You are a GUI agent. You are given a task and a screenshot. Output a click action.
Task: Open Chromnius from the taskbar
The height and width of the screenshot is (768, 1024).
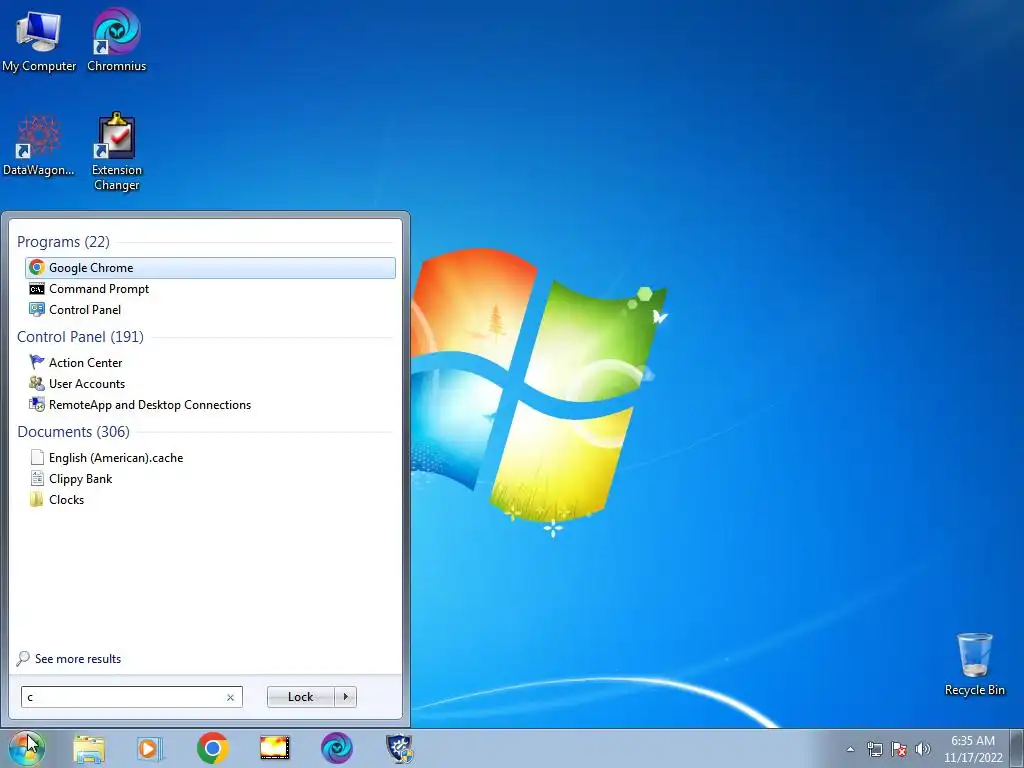[x=337, y=748]
